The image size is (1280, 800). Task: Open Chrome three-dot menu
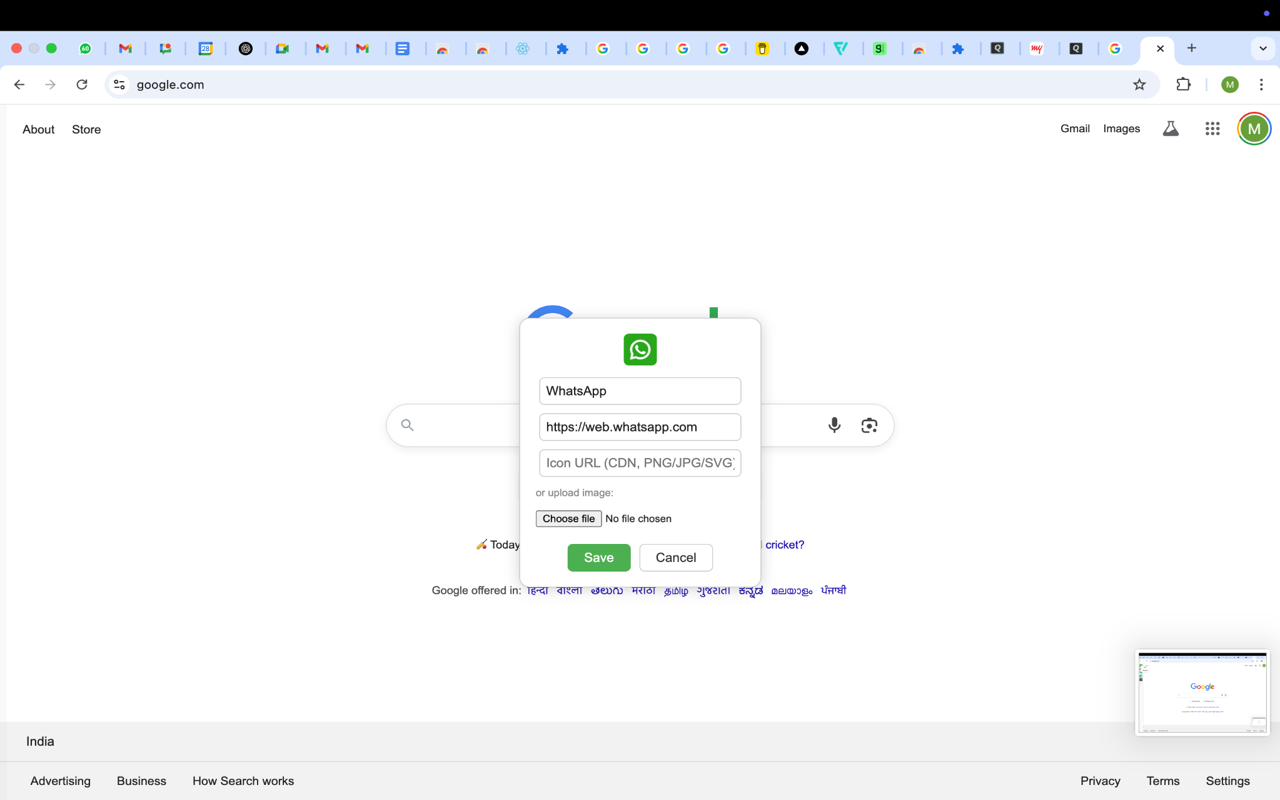pos(1261,85)
